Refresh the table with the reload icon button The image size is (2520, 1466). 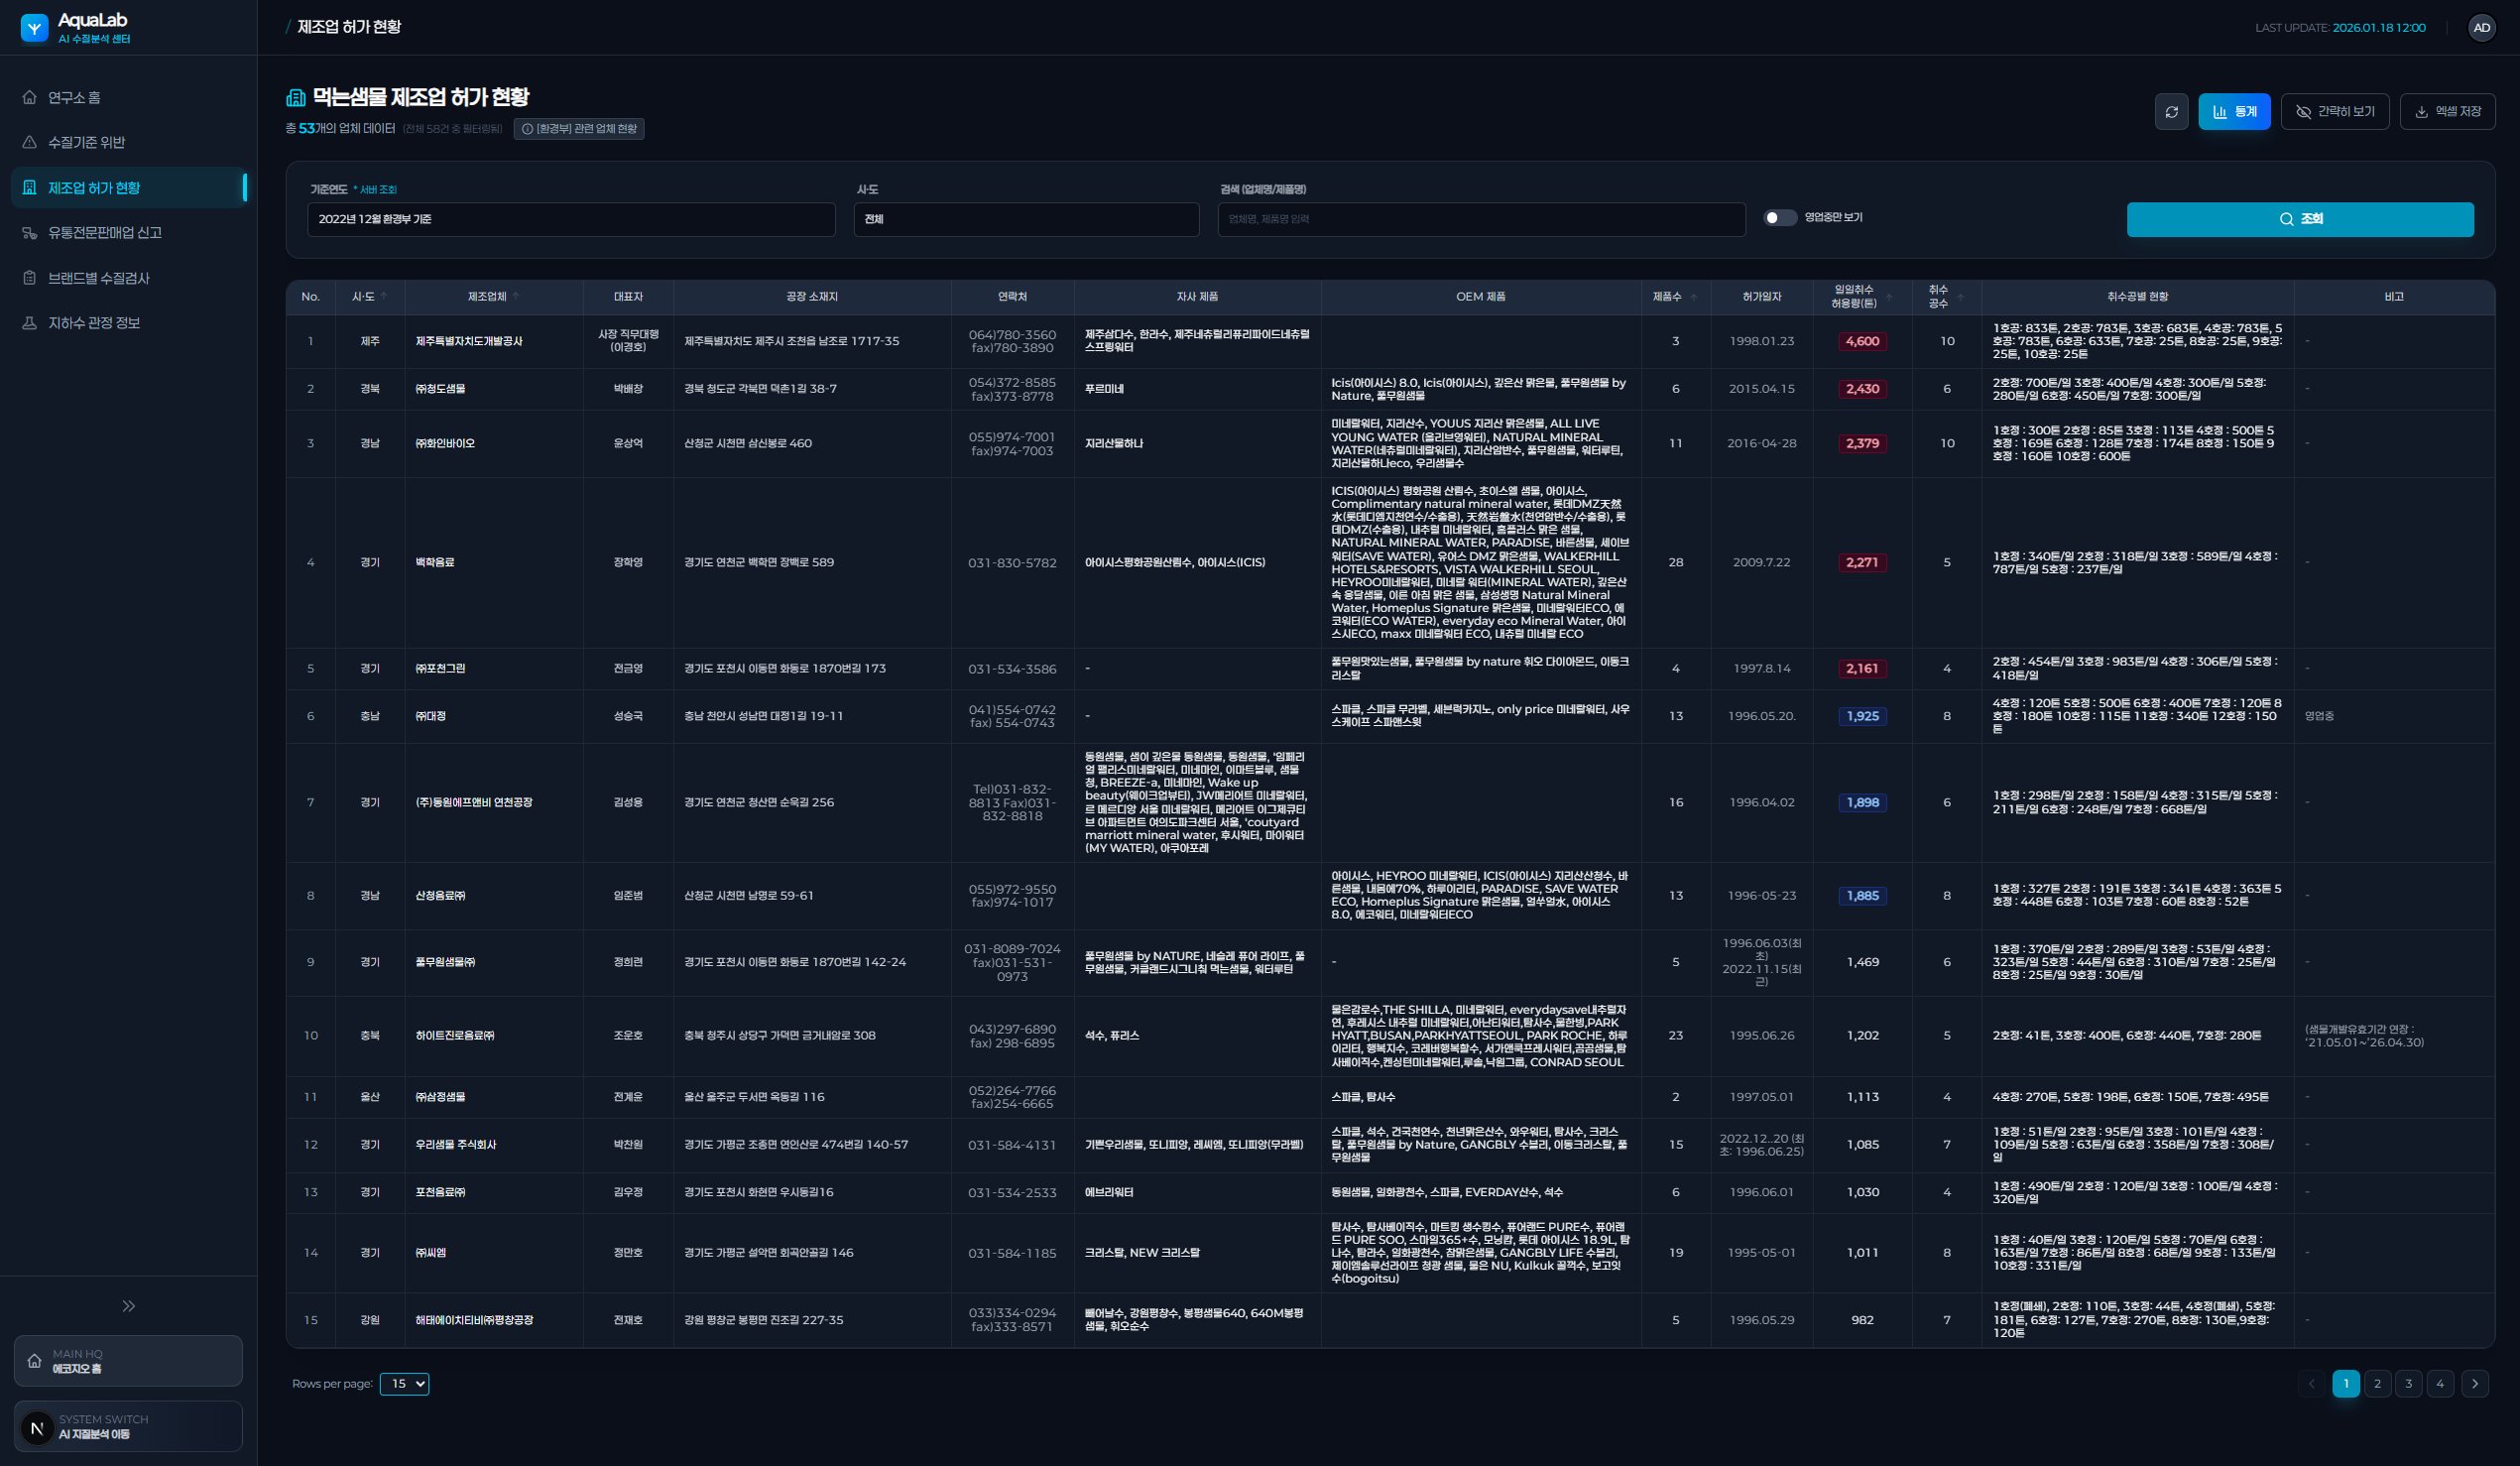(x=2171, y=112)
